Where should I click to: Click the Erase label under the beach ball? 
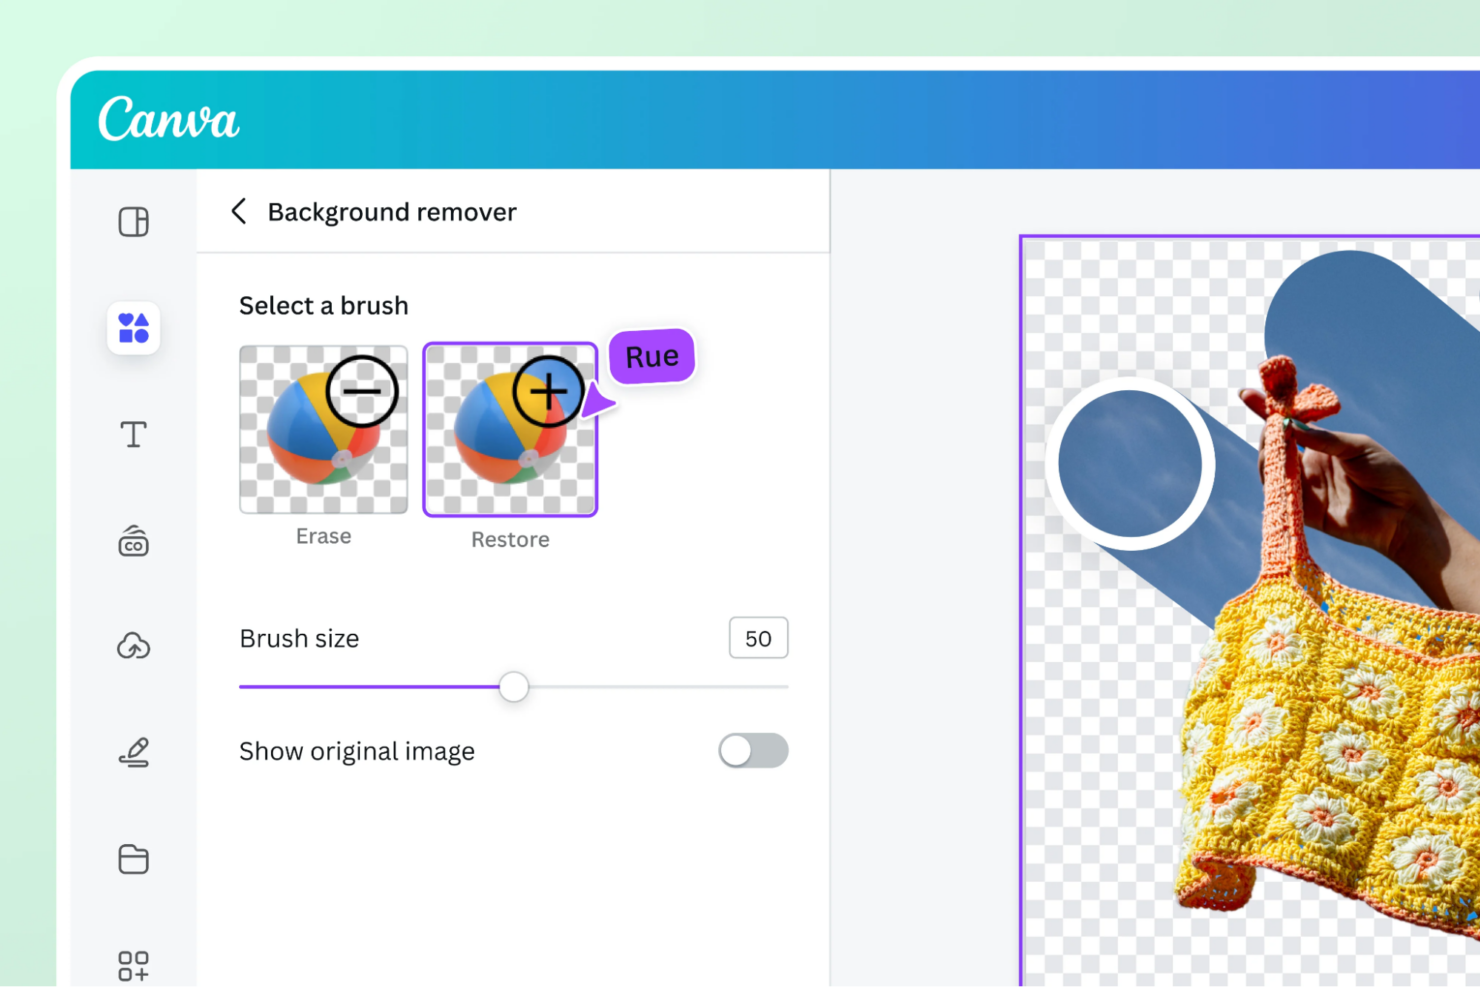pyautogui.click(x=323, y=536)
